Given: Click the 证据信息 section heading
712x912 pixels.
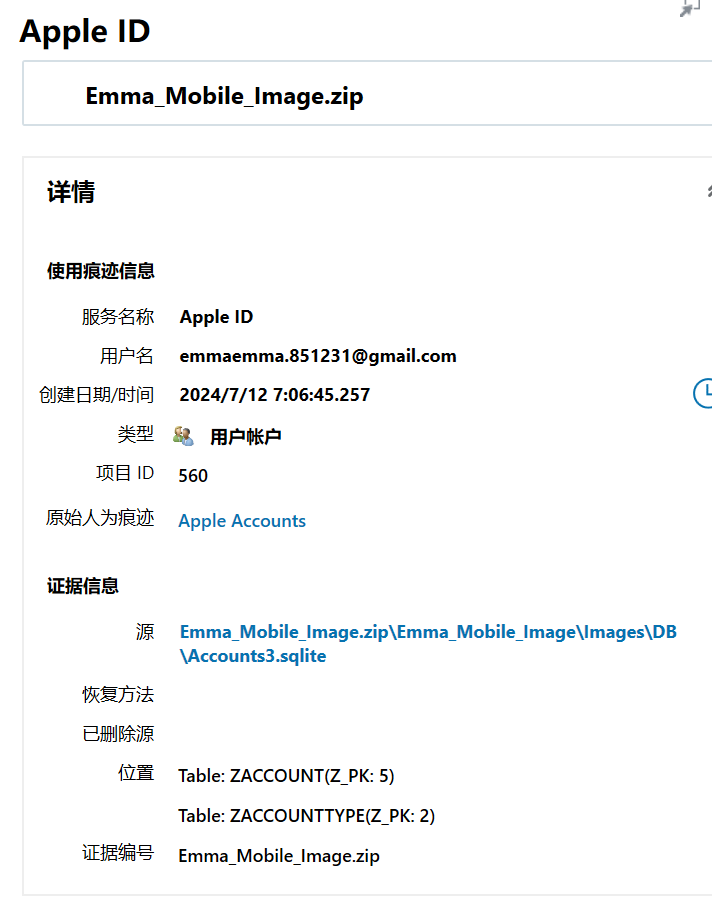Looking at the screenshot, I should [83, 585].
